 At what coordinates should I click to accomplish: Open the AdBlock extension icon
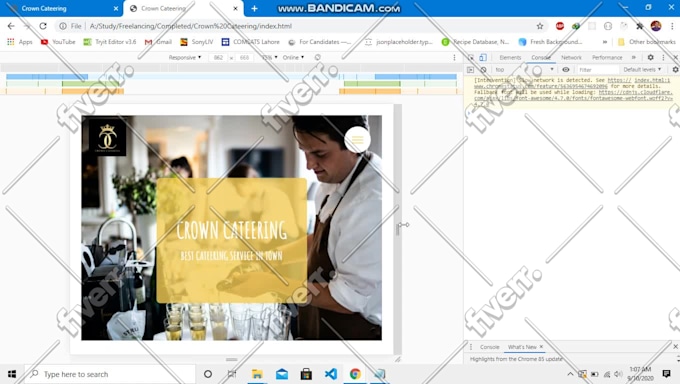click(x=560, y=26)
